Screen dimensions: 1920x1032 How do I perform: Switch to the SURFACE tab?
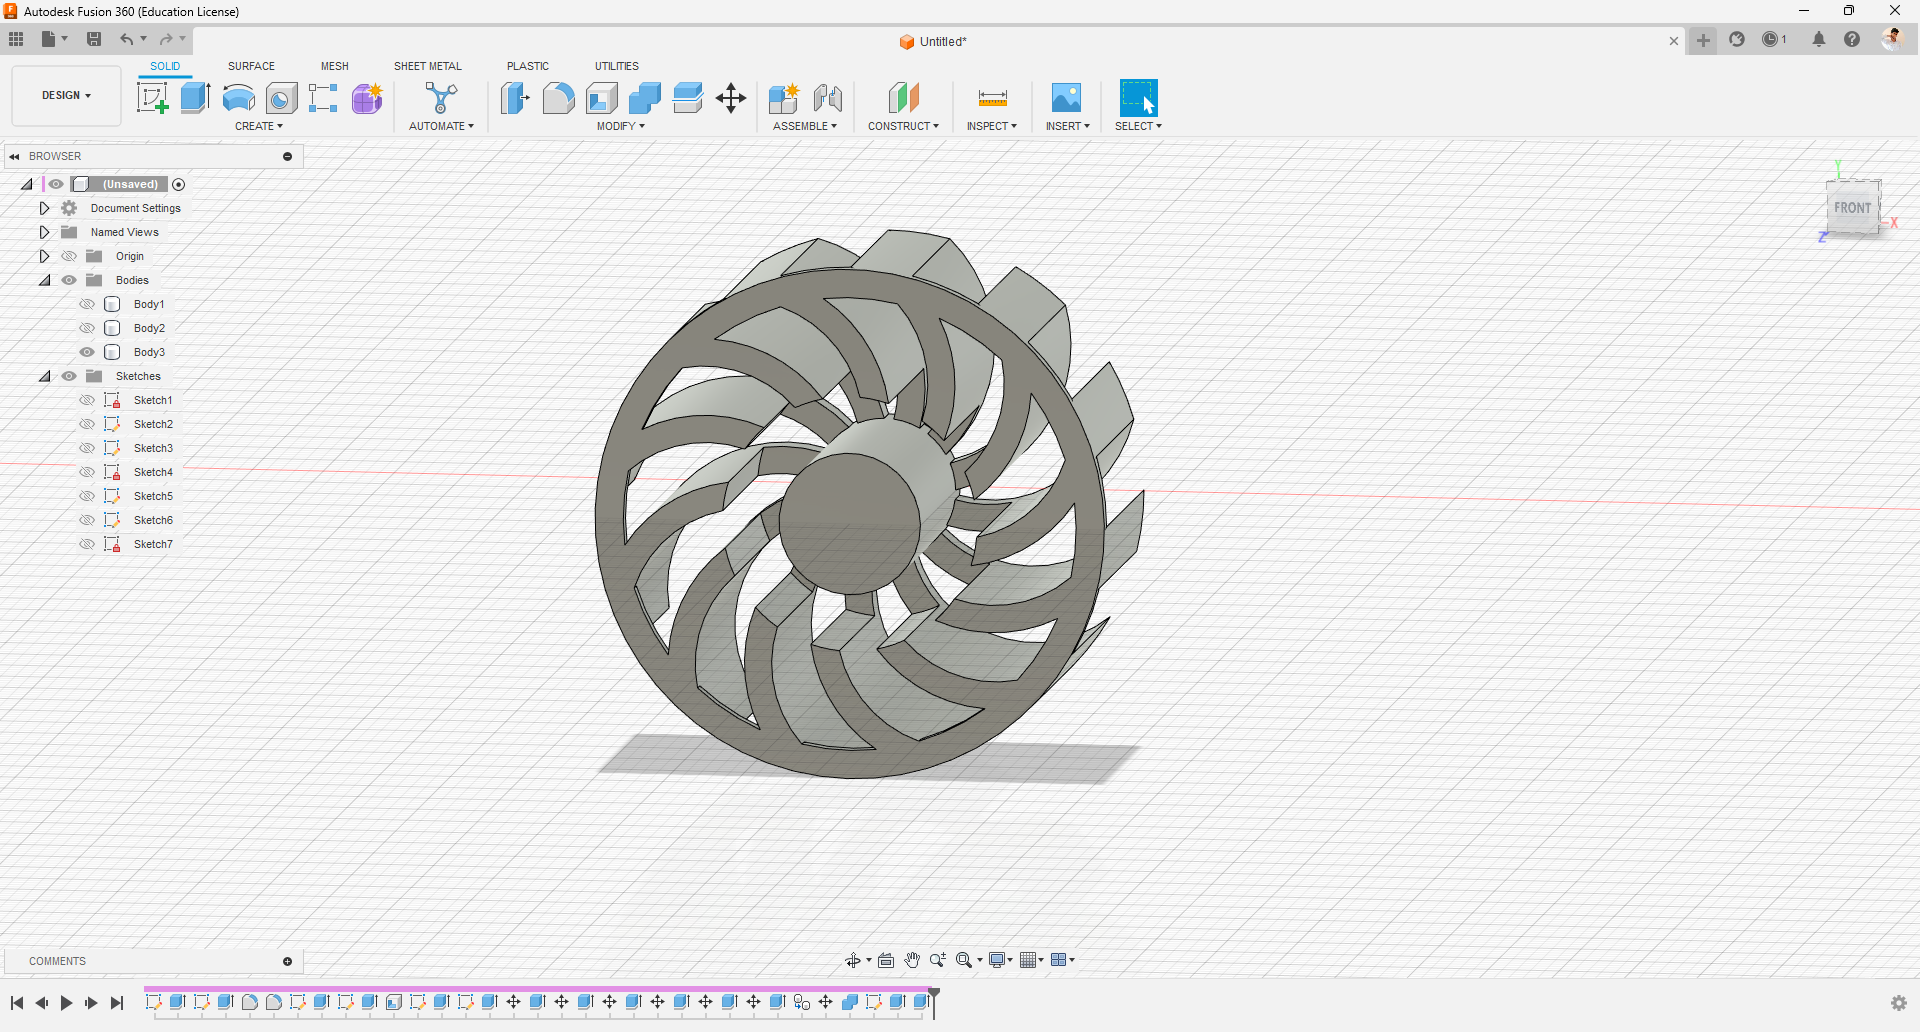(251, 66)
